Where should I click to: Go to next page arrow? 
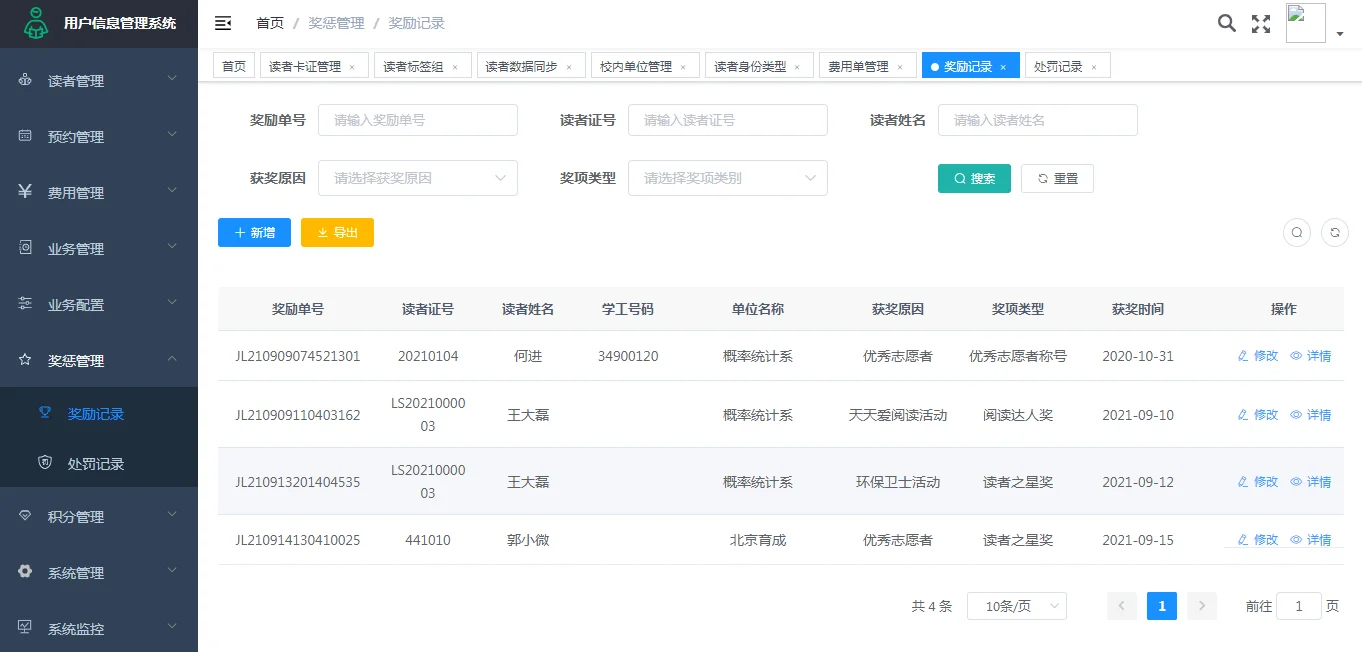[x=1202, y=606]
